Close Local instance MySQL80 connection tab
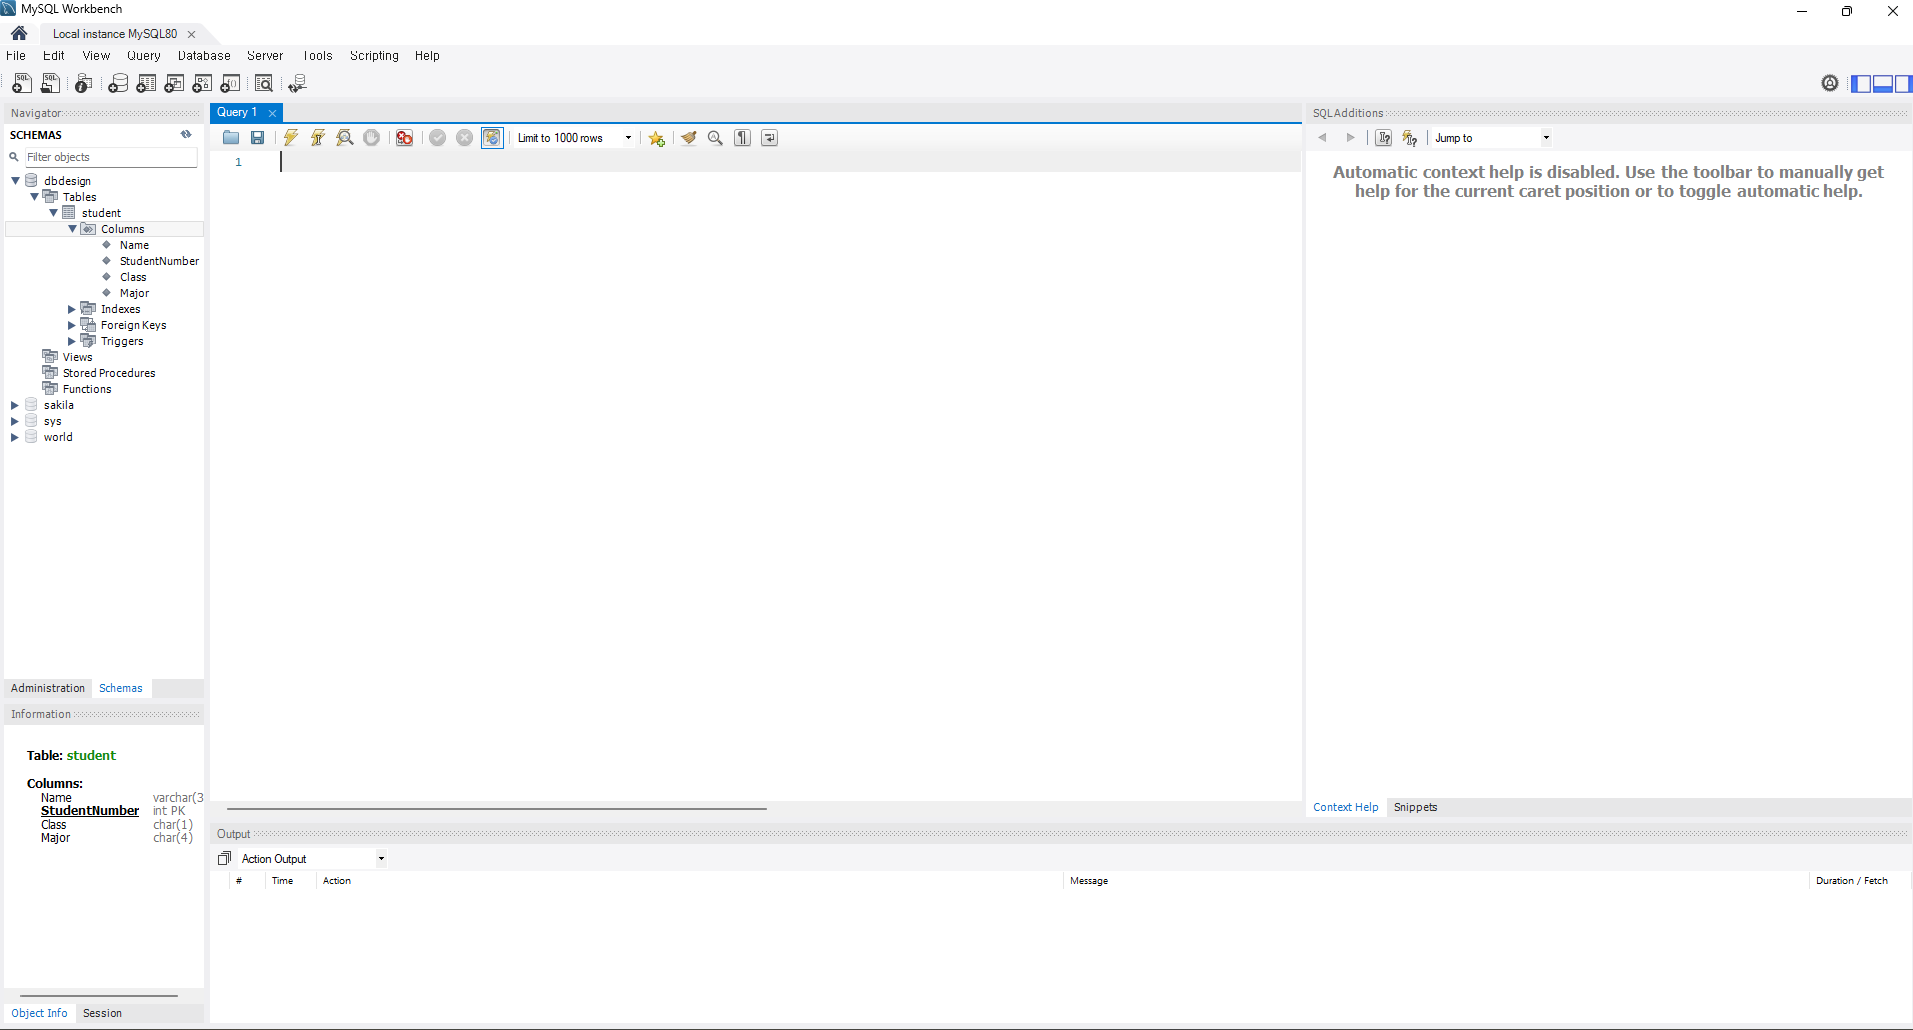The height and width of the screenshot is (1030, 1913). point(191,34)
